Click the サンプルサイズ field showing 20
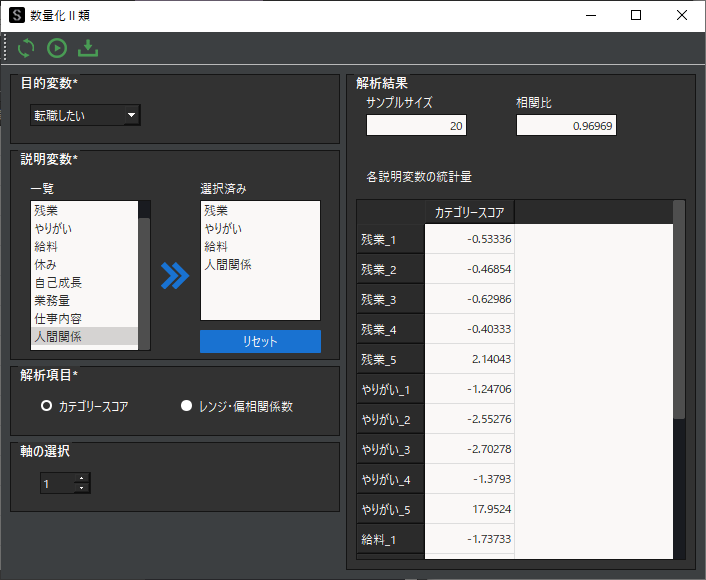 pos(416,125)
